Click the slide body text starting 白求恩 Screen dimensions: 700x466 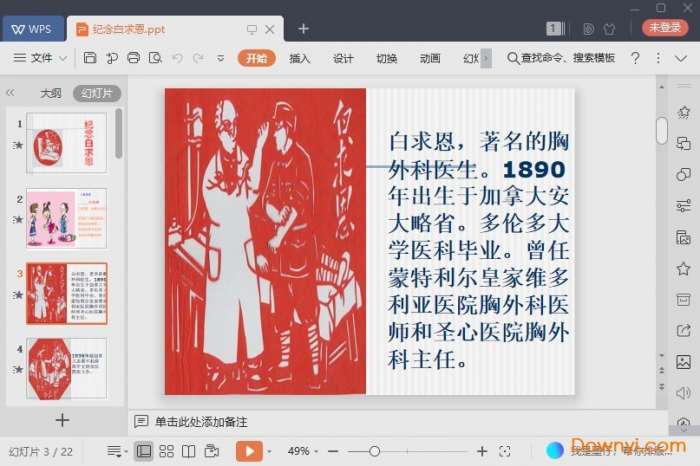coord(479,250)
